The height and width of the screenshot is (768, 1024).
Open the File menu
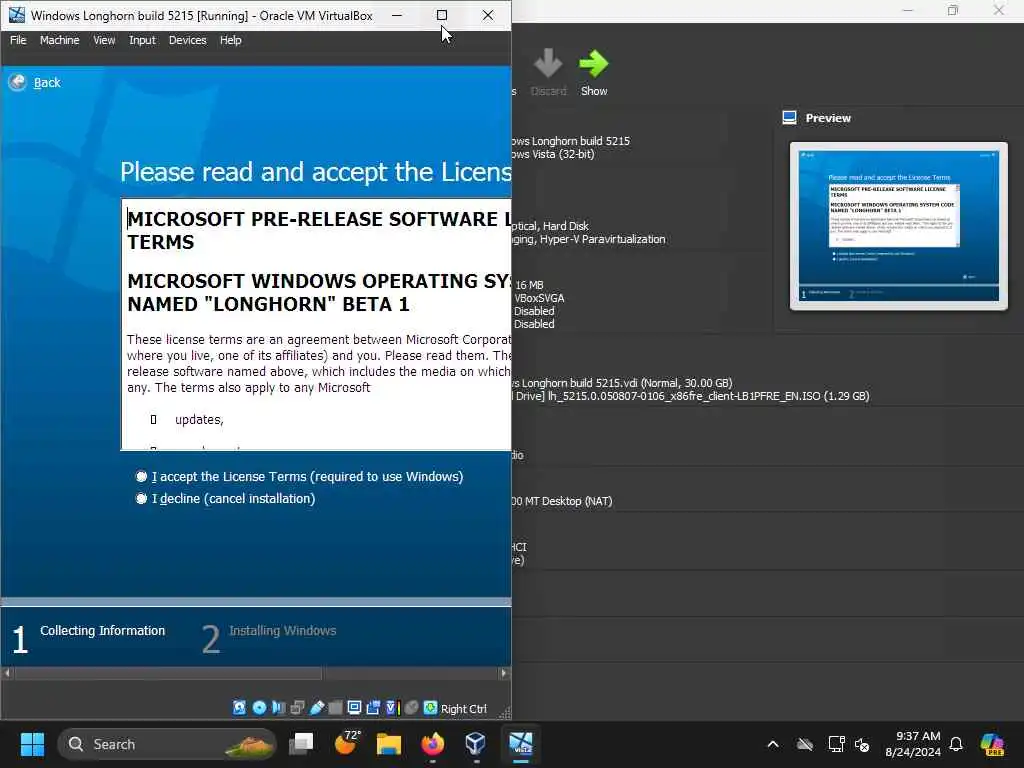click(18, 40)
